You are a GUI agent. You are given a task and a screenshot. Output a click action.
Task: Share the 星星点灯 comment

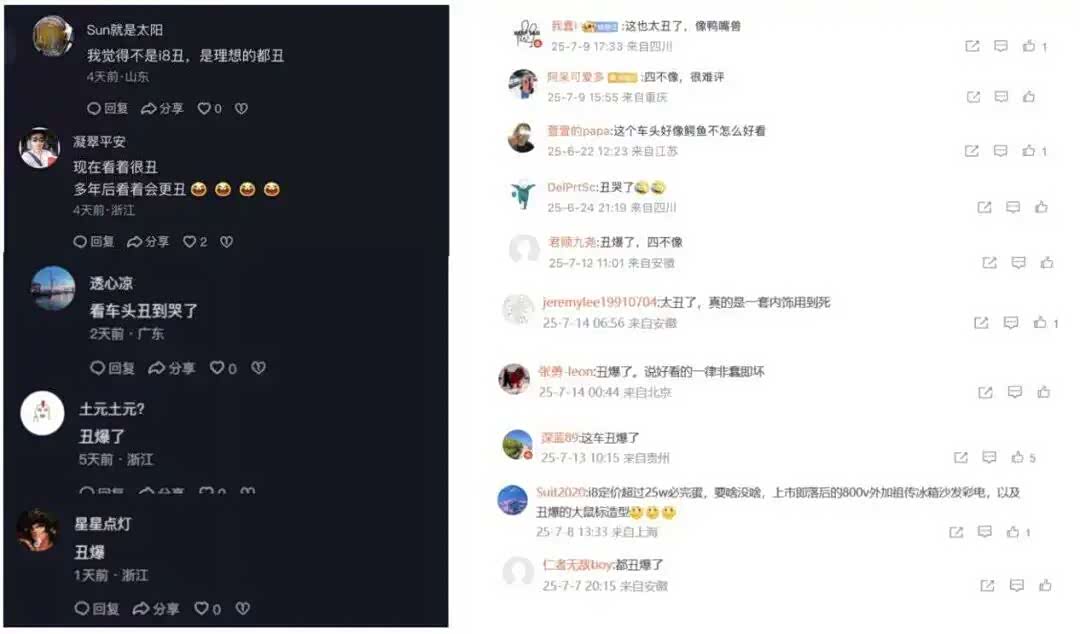156,609
